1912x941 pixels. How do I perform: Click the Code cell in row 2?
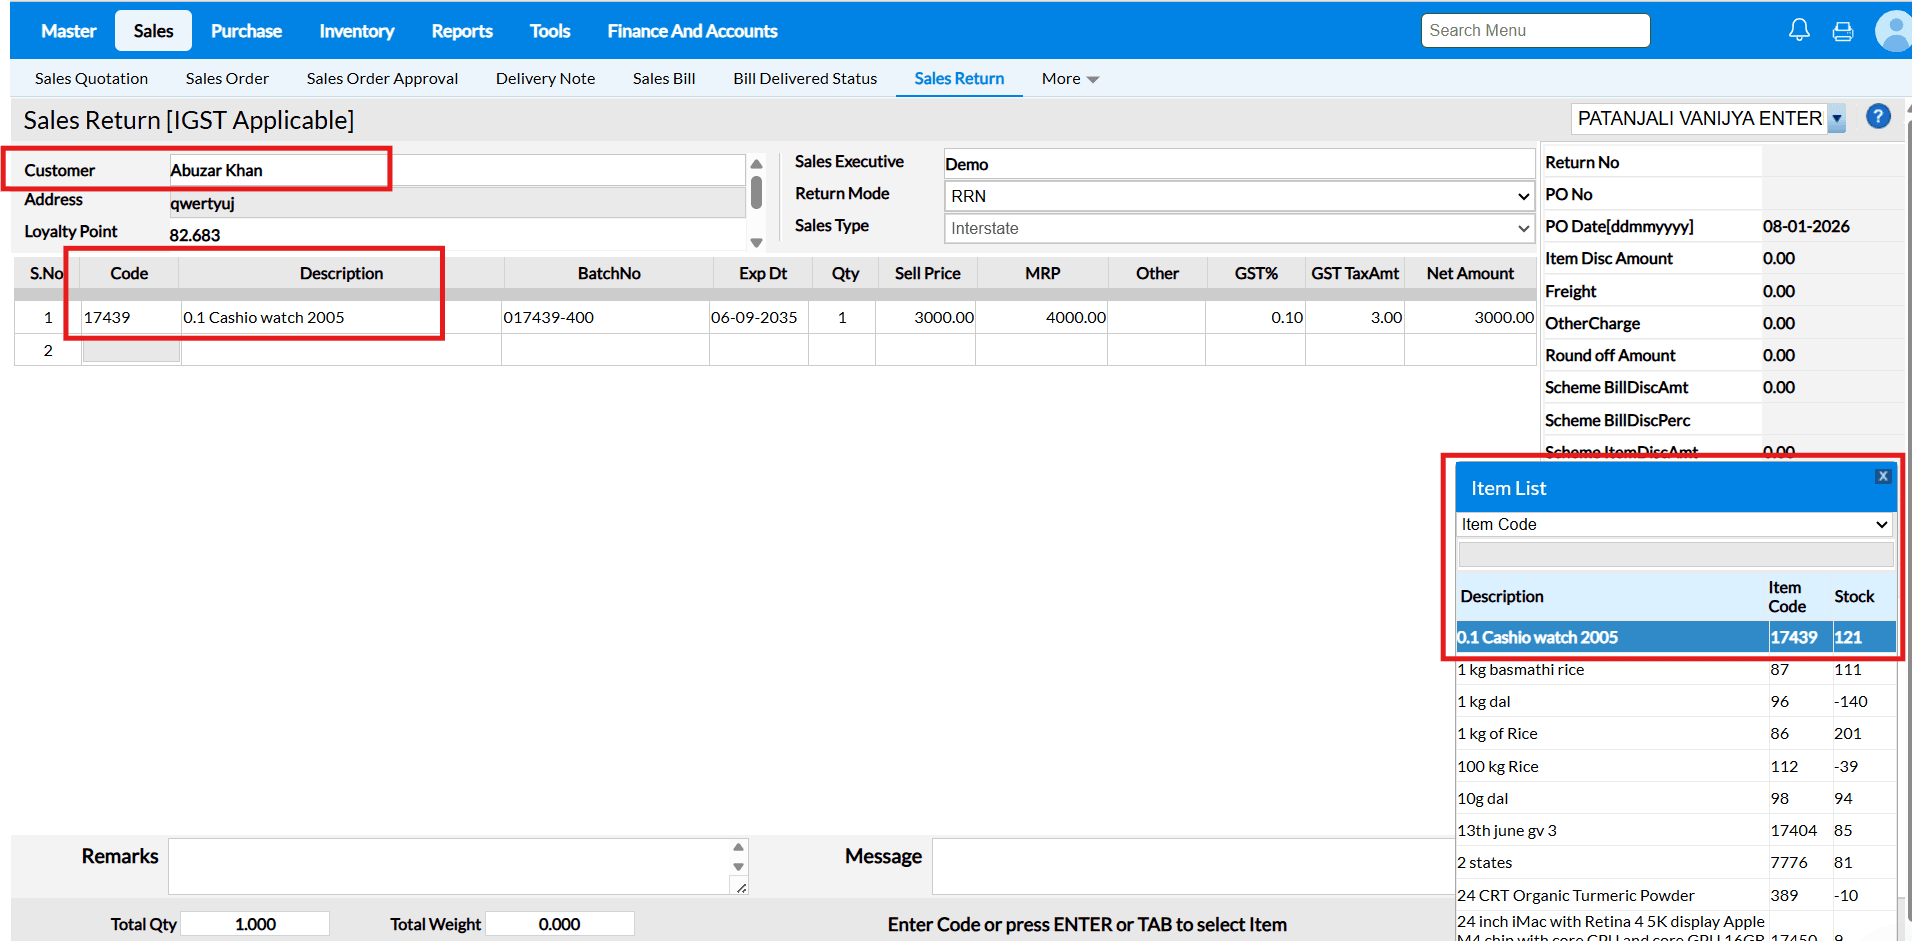131,350
